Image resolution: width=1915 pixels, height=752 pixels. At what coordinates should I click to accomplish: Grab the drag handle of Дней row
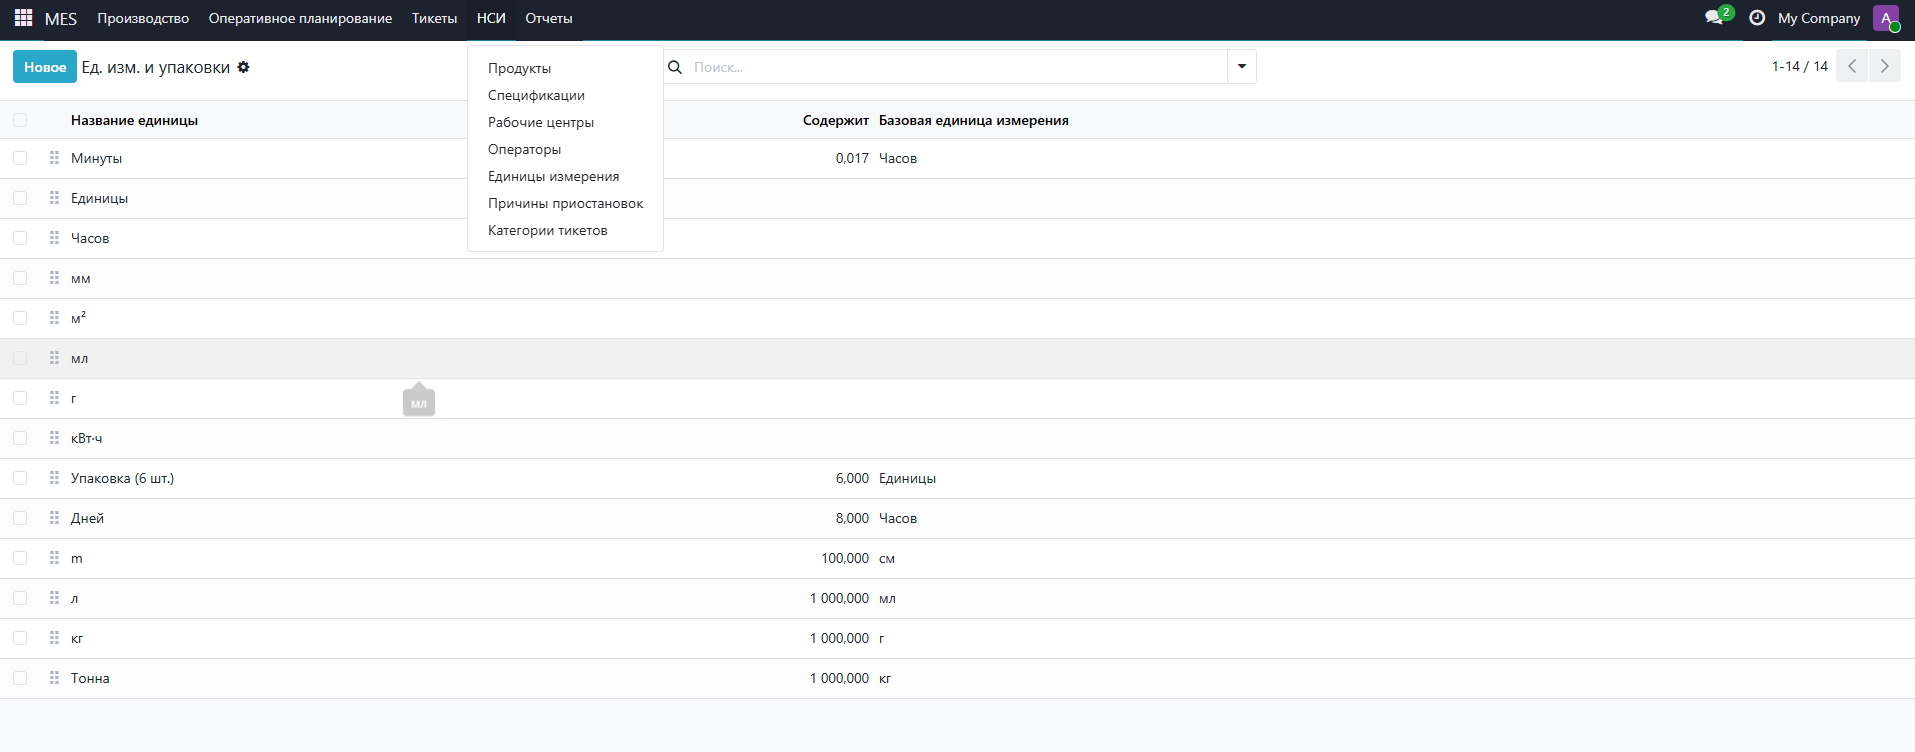(54, 518)
